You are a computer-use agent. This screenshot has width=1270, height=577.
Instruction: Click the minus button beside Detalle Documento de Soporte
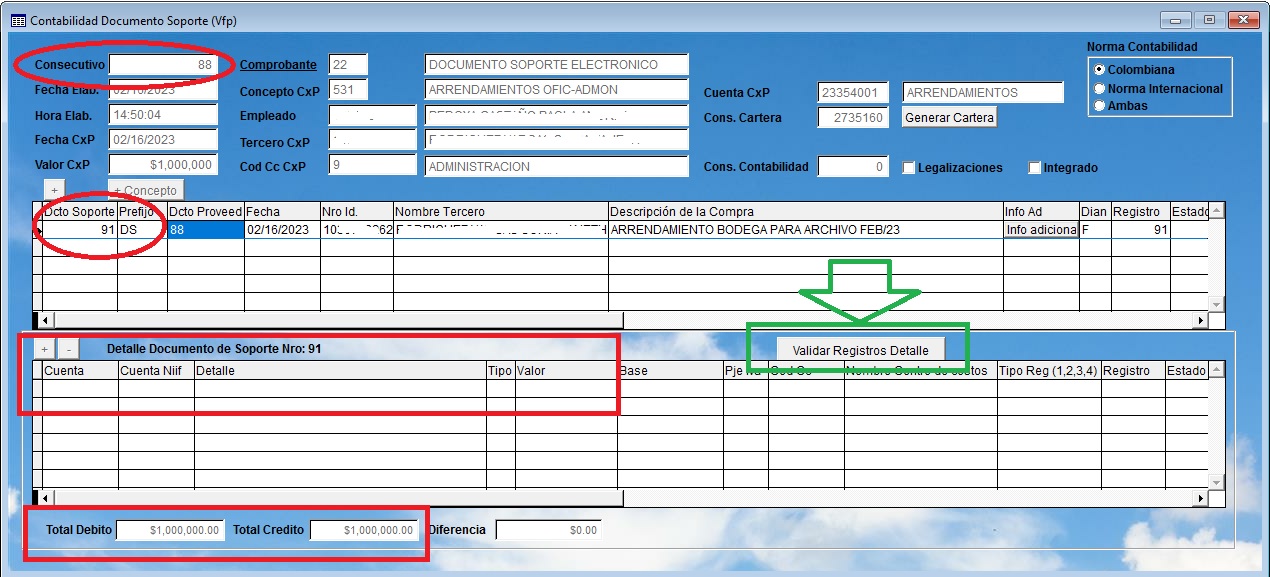[67, 349]
